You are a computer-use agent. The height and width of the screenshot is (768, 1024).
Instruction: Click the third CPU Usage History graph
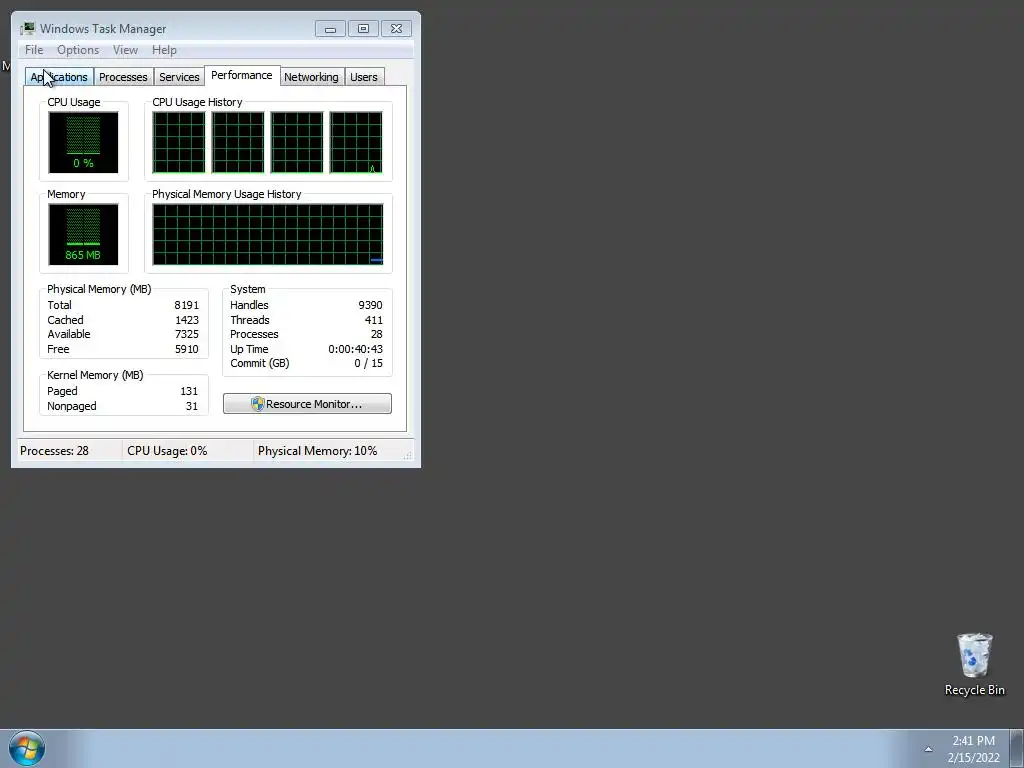[296, 142]
